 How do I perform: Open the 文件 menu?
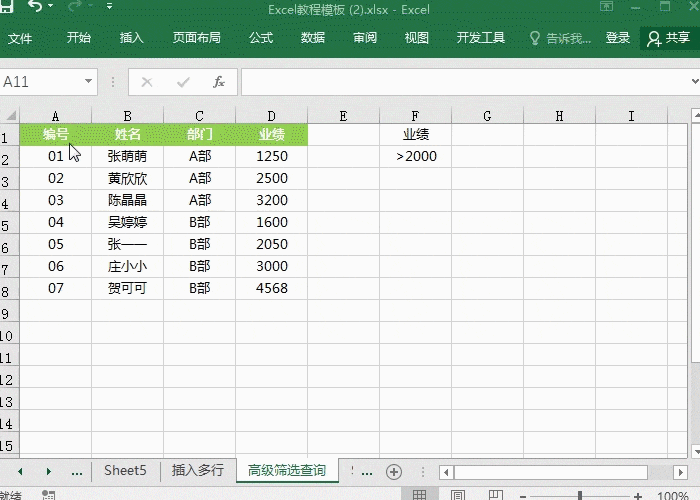pyautogui.click(x=20, y=38)
